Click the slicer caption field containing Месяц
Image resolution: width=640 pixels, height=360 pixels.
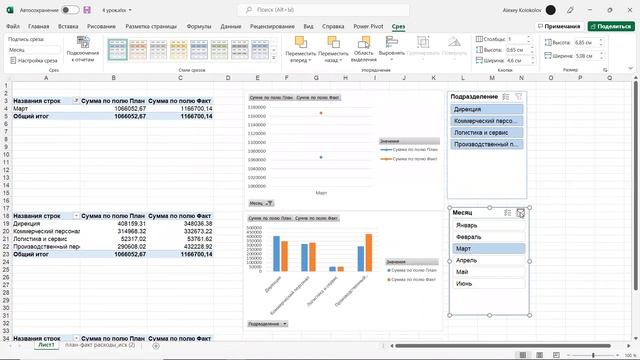pyautogui.click(x=34, y=50)
